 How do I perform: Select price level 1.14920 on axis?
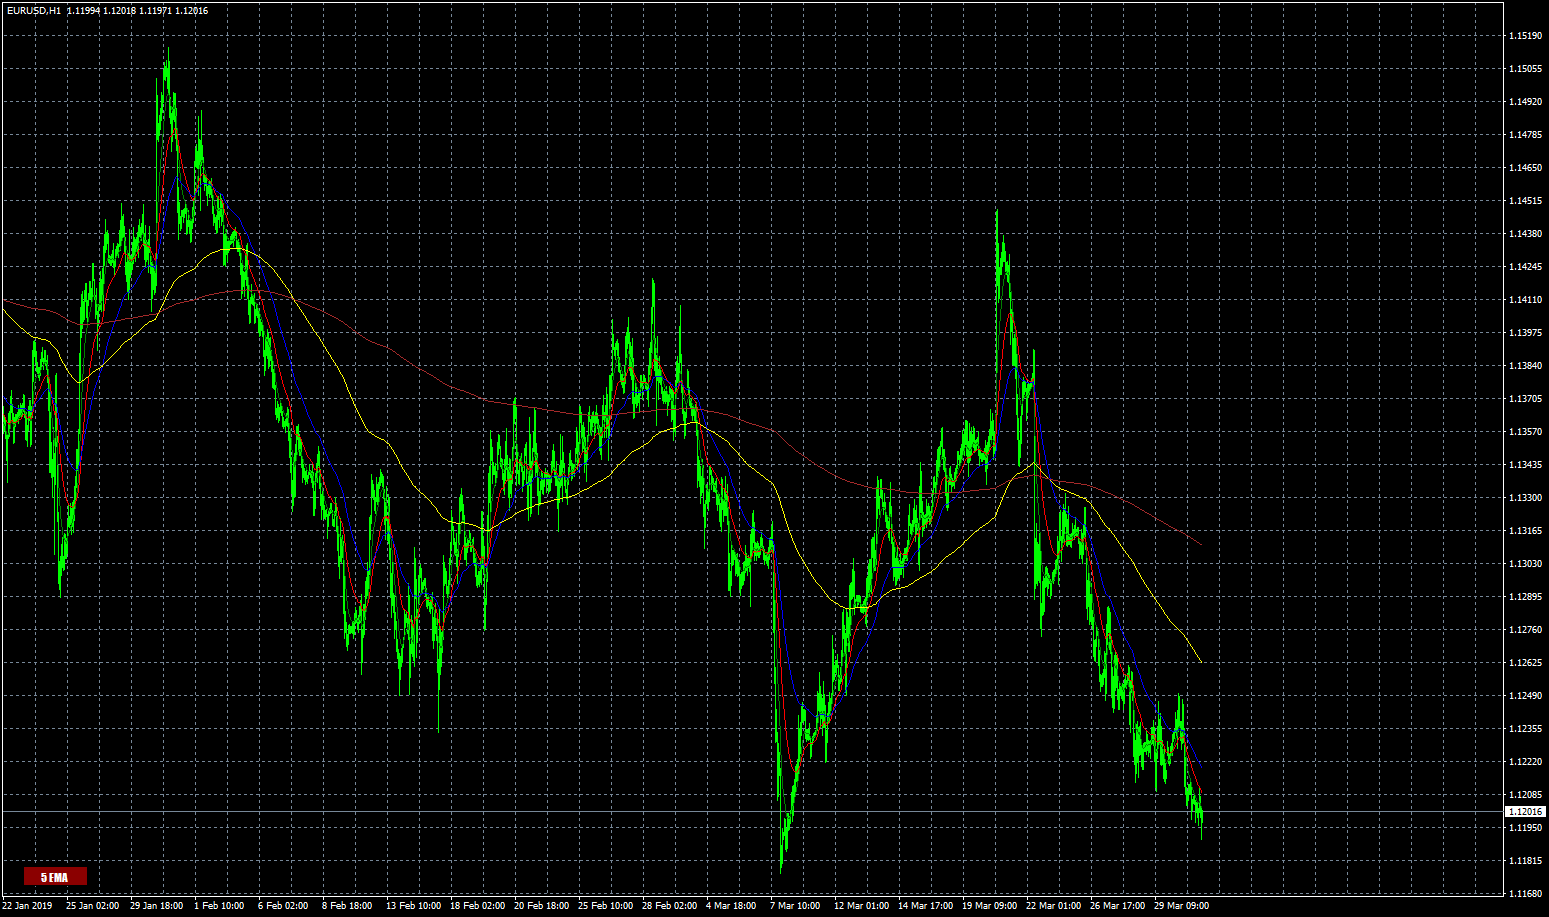1524,102
